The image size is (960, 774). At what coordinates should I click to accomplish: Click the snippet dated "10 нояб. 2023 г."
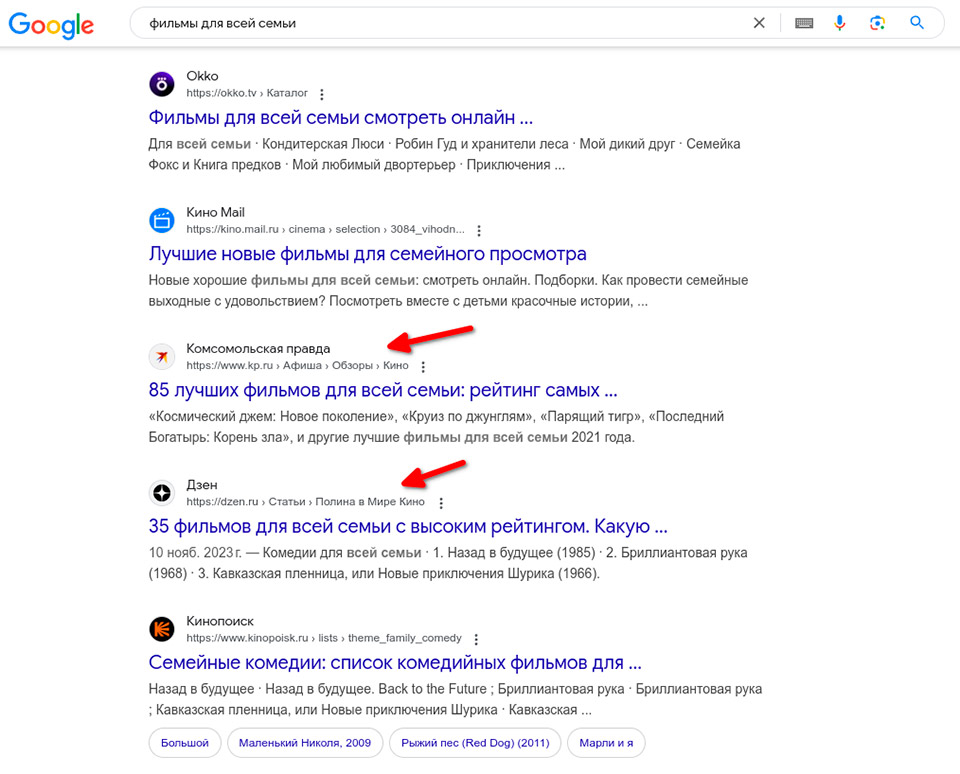(x=448, y=563)
